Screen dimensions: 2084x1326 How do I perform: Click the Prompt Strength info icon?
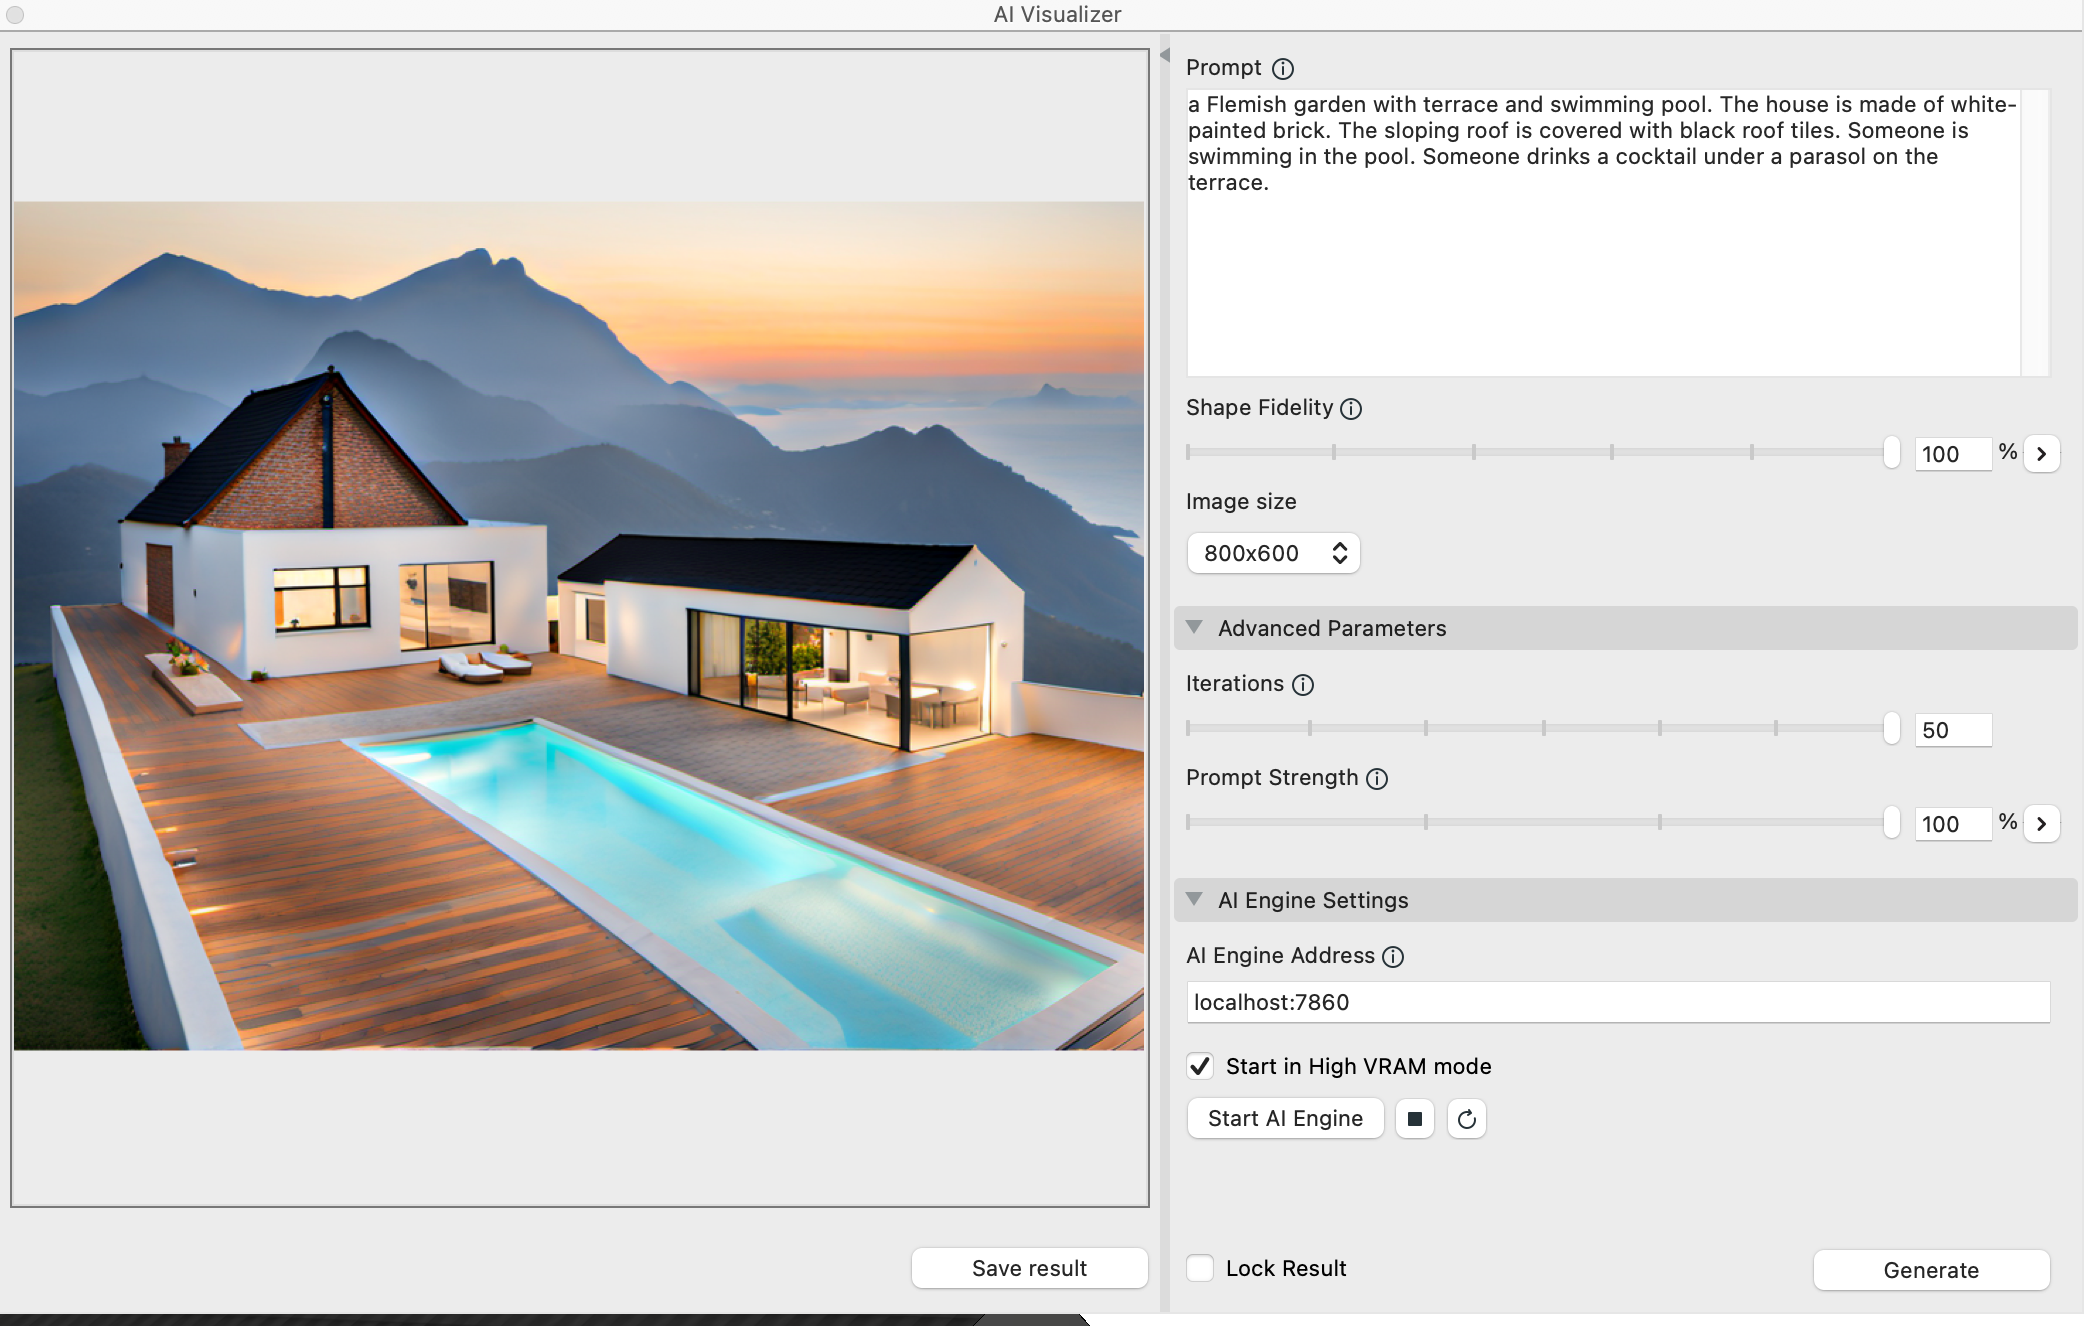tap(1377, 779)
